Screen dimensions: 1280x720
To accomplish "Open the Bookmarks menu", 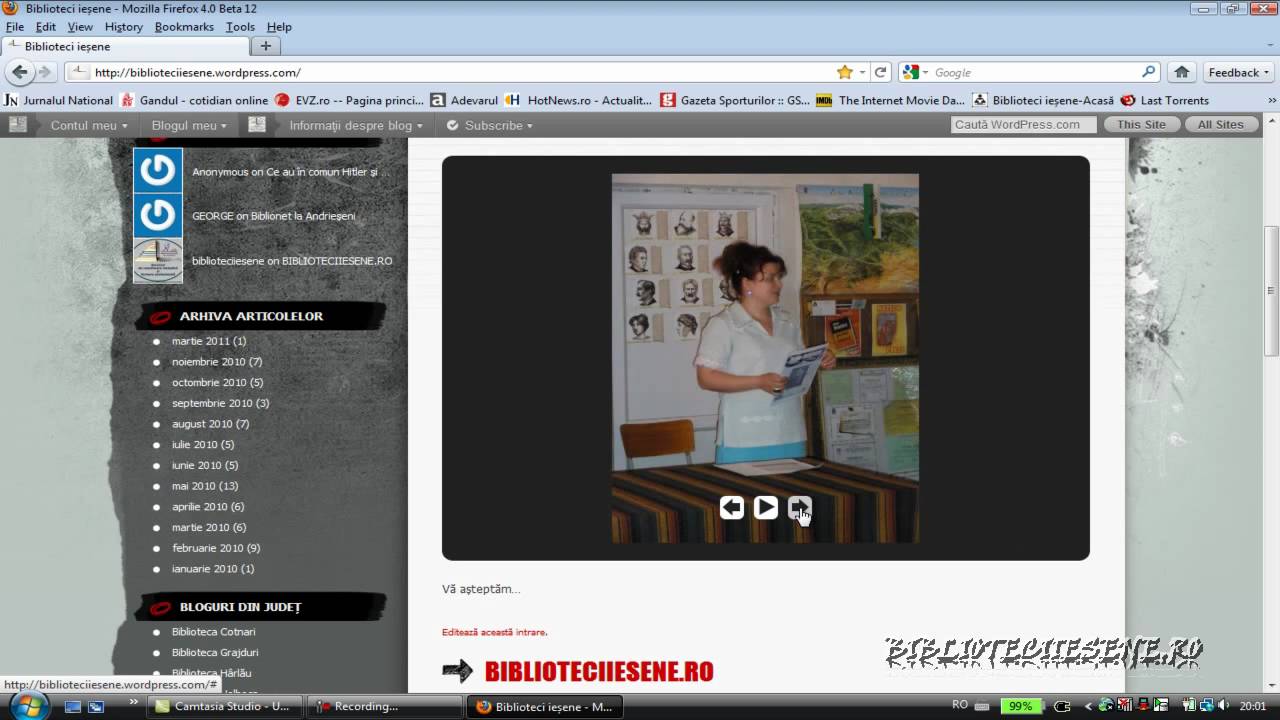I will click(x=184, y=27).
